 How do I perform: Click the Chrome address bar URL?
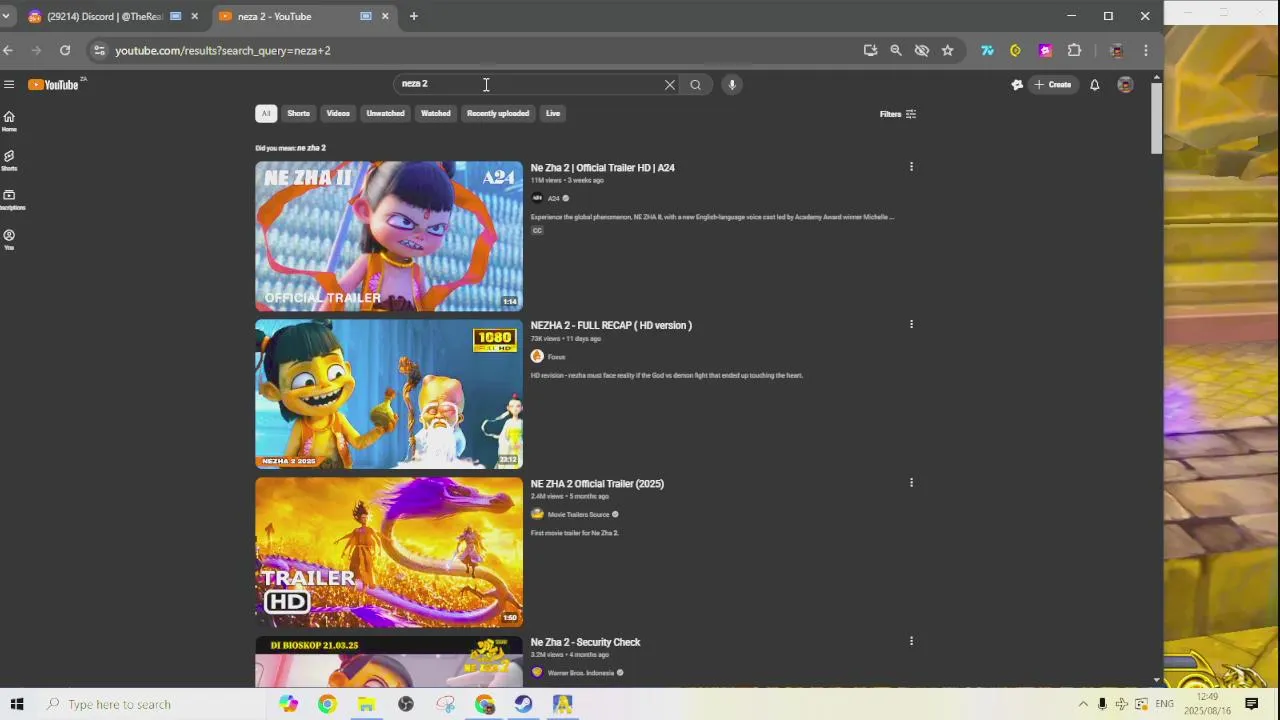click(223, 50)
